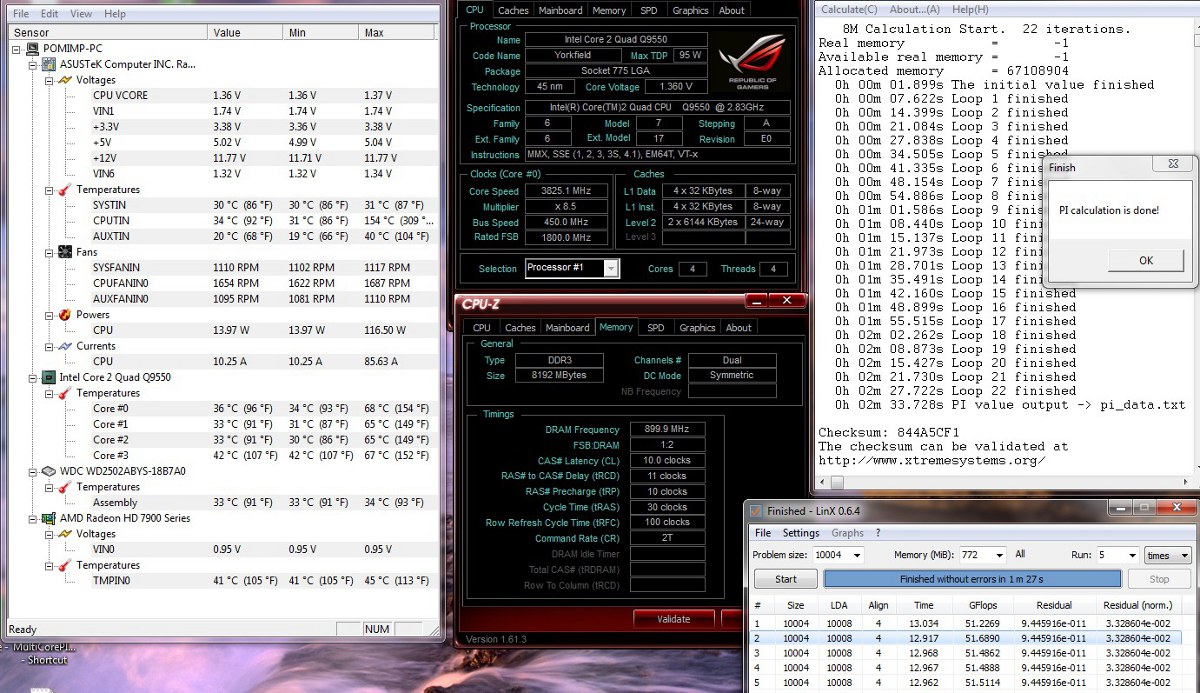The height and width of the screenshot is (693, 1200).
Task: Click the Fans category fan icon
Action: 64,252
